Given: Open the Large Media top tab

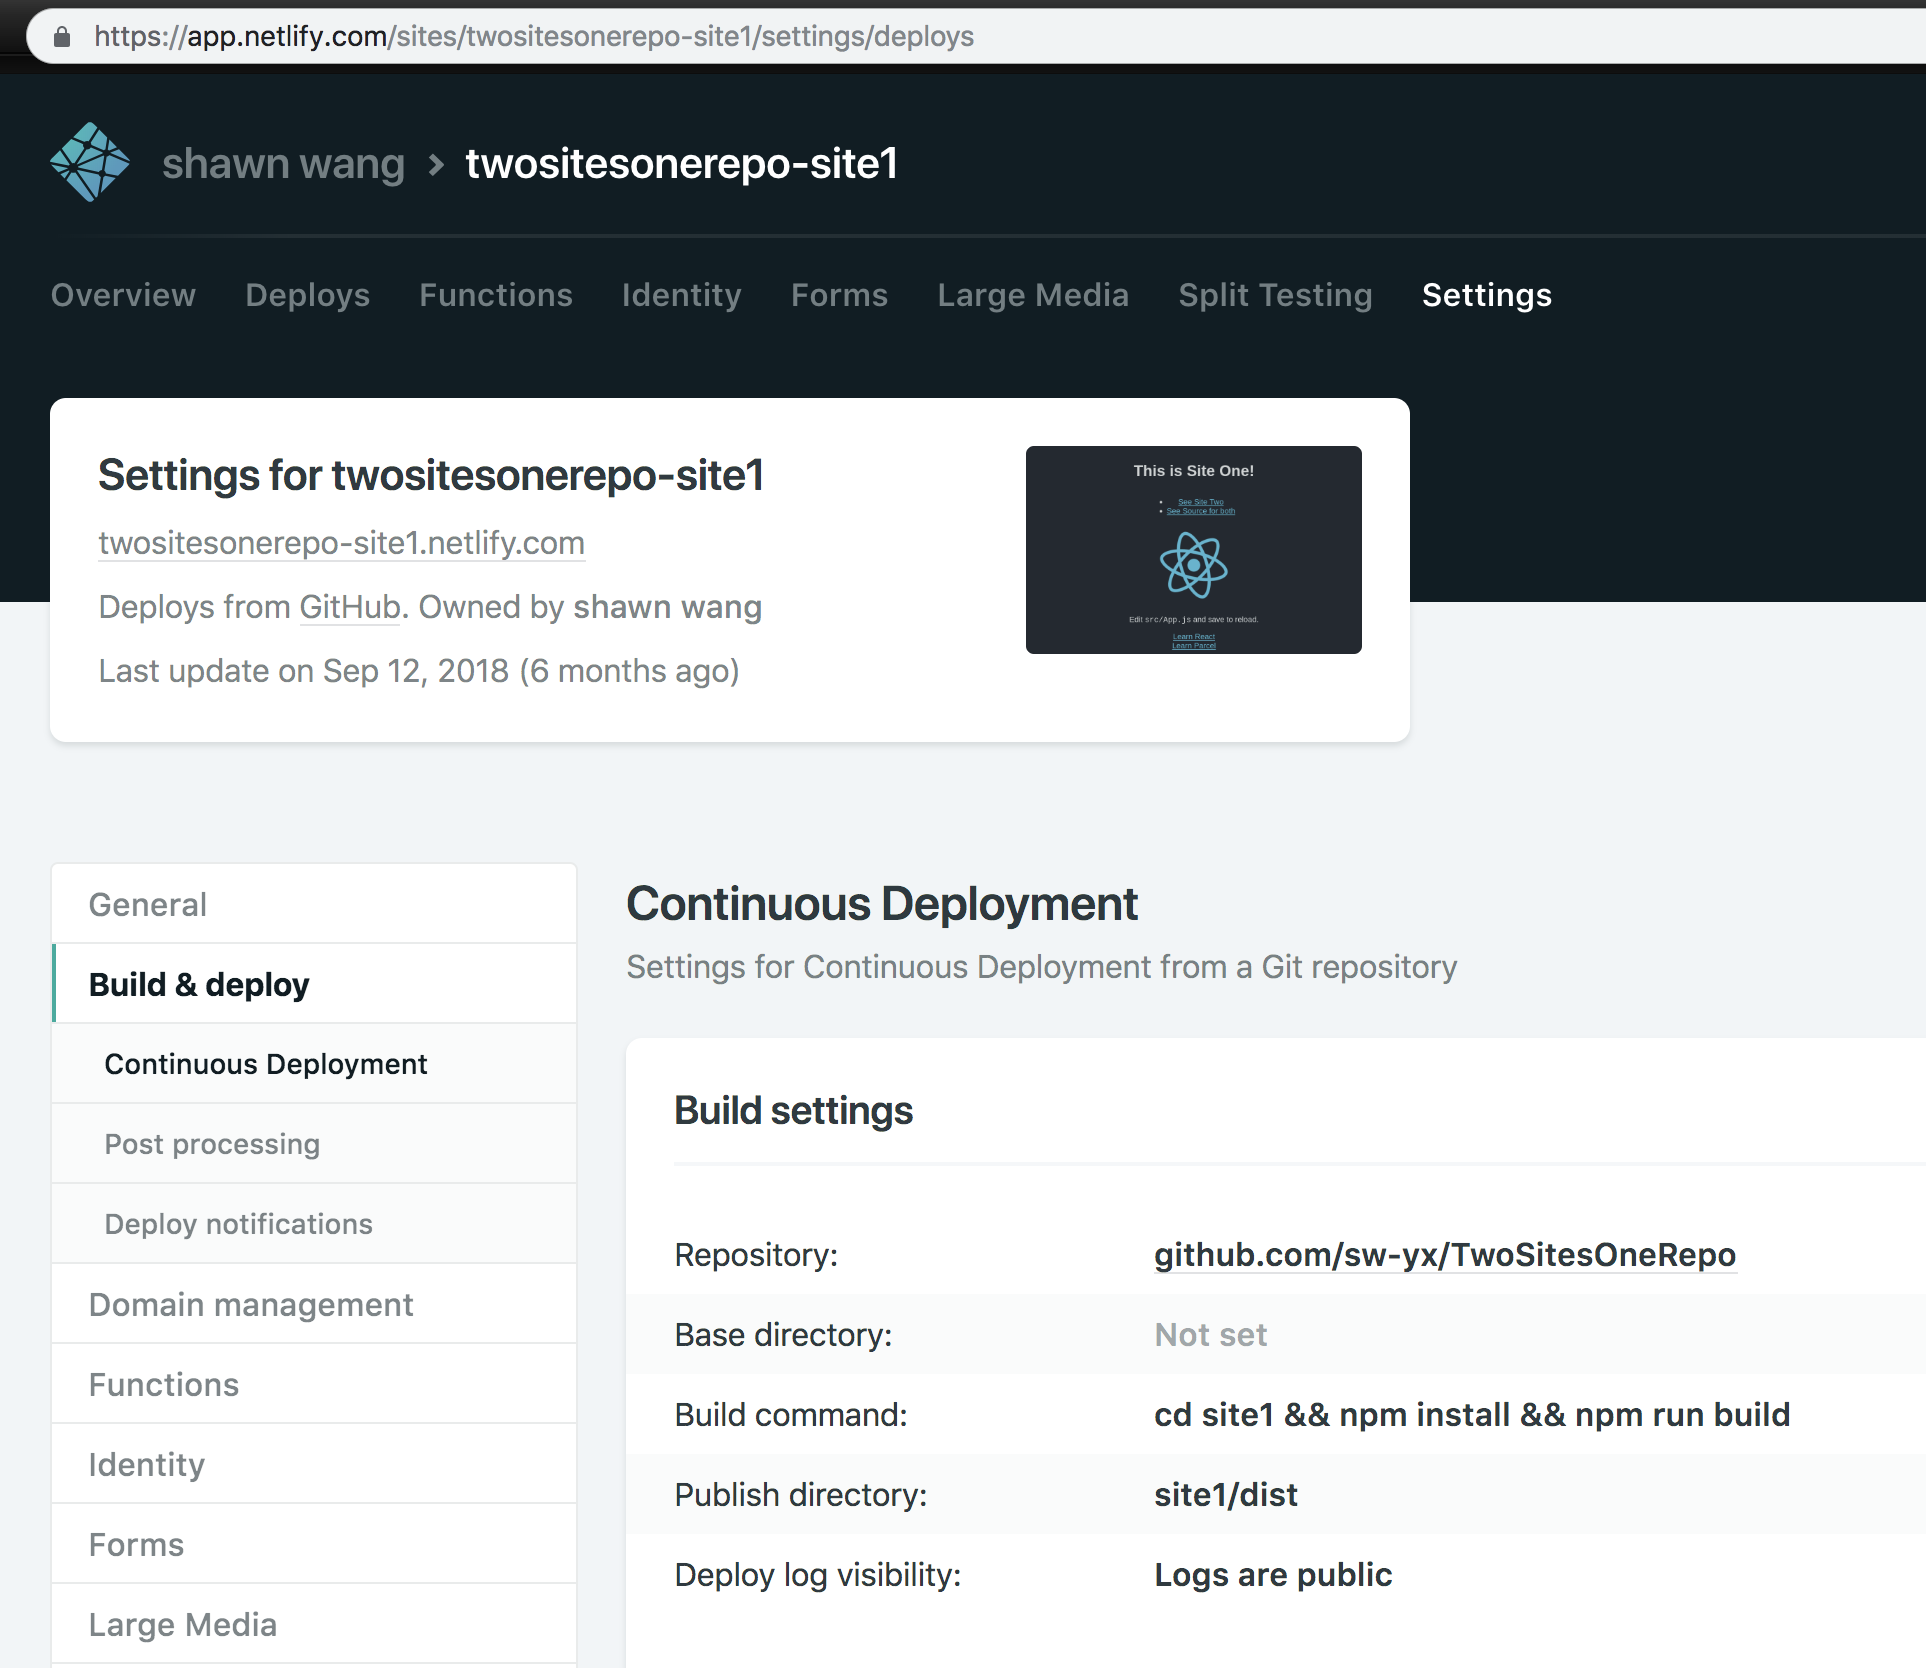Looking at the screenshot, I should (x=1033, y=295).
